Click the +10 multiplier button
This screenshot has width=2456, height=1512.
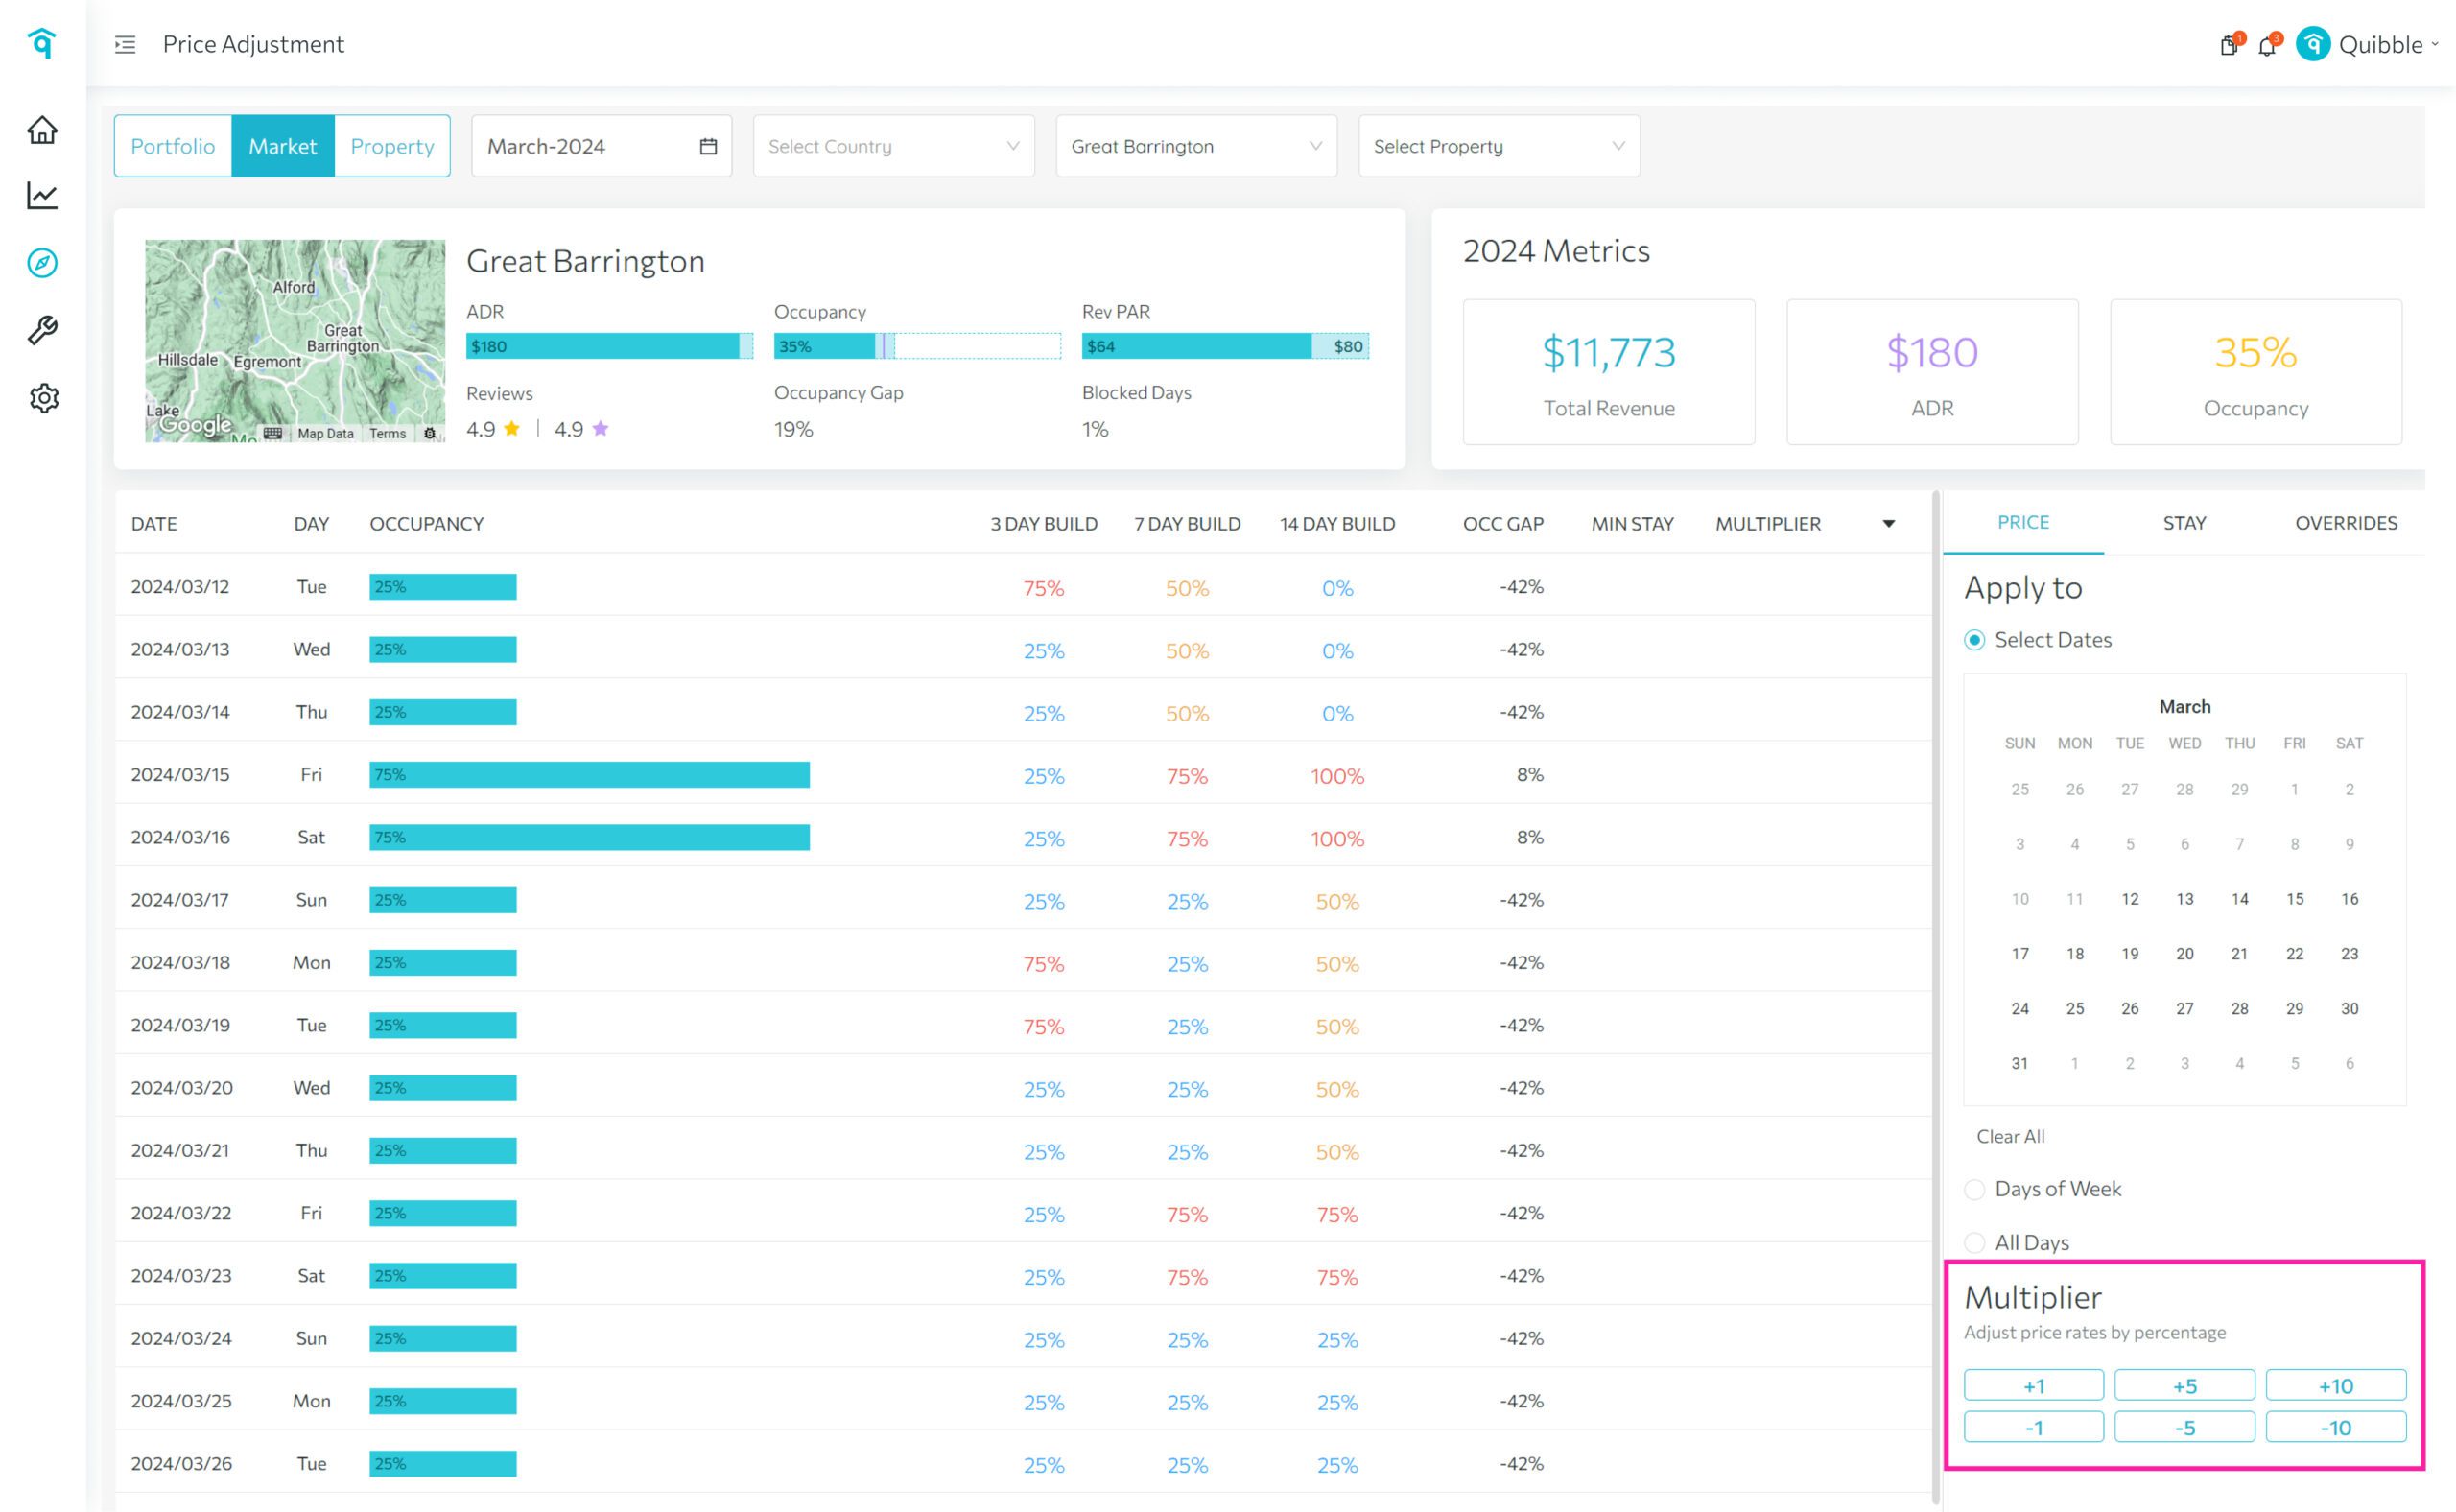tap(2335, 1386)
